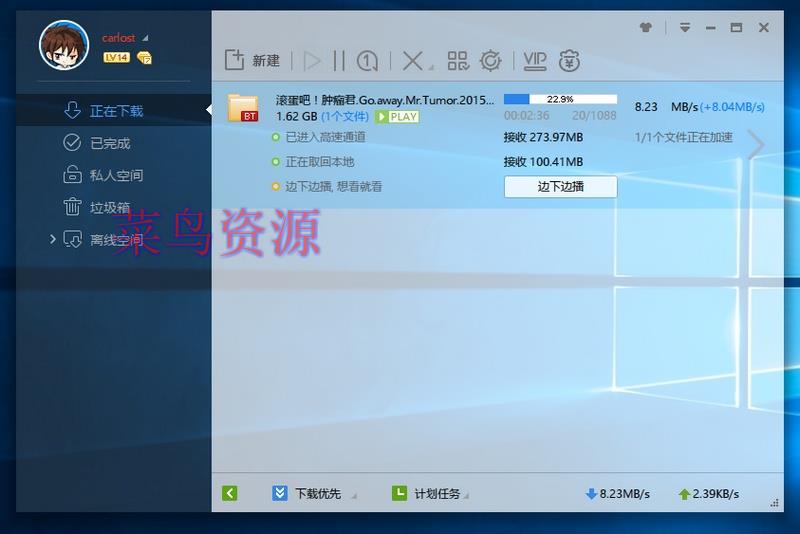Viewport: 800px width, 534px height.
Task: Click the 计划任务 green icon
Action: (x=399, y=493)
